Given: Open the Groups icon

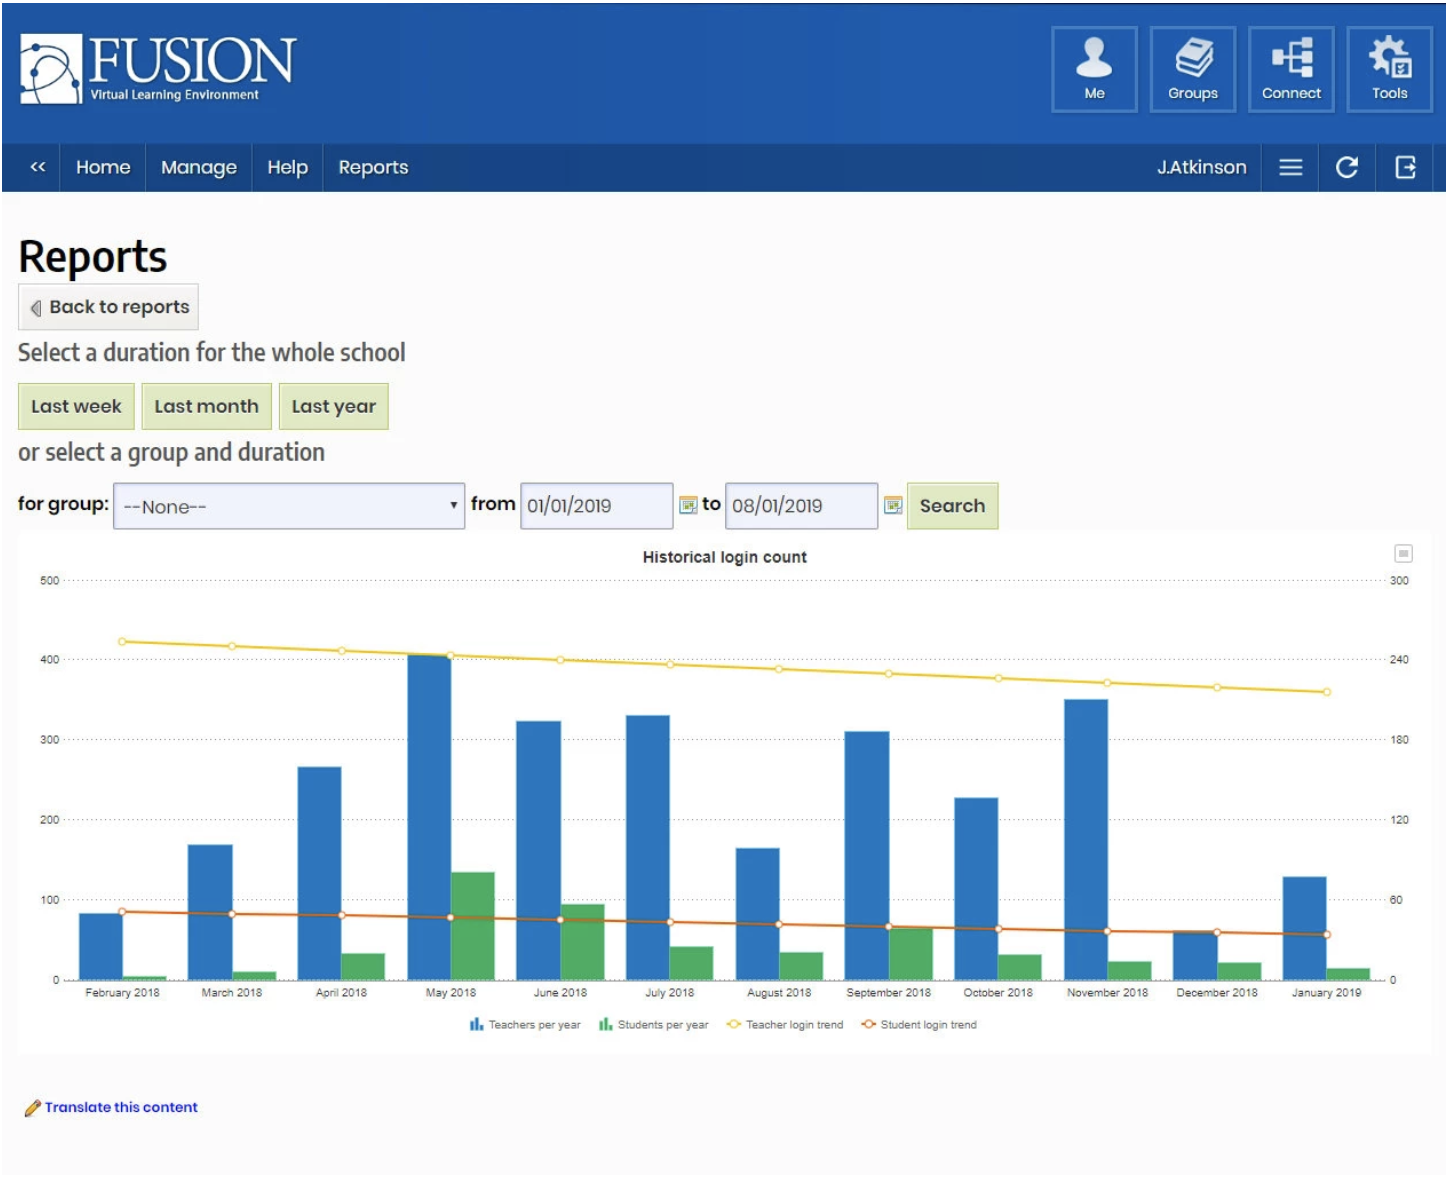Looking at the screenshot, I should tap(1192, 69).
